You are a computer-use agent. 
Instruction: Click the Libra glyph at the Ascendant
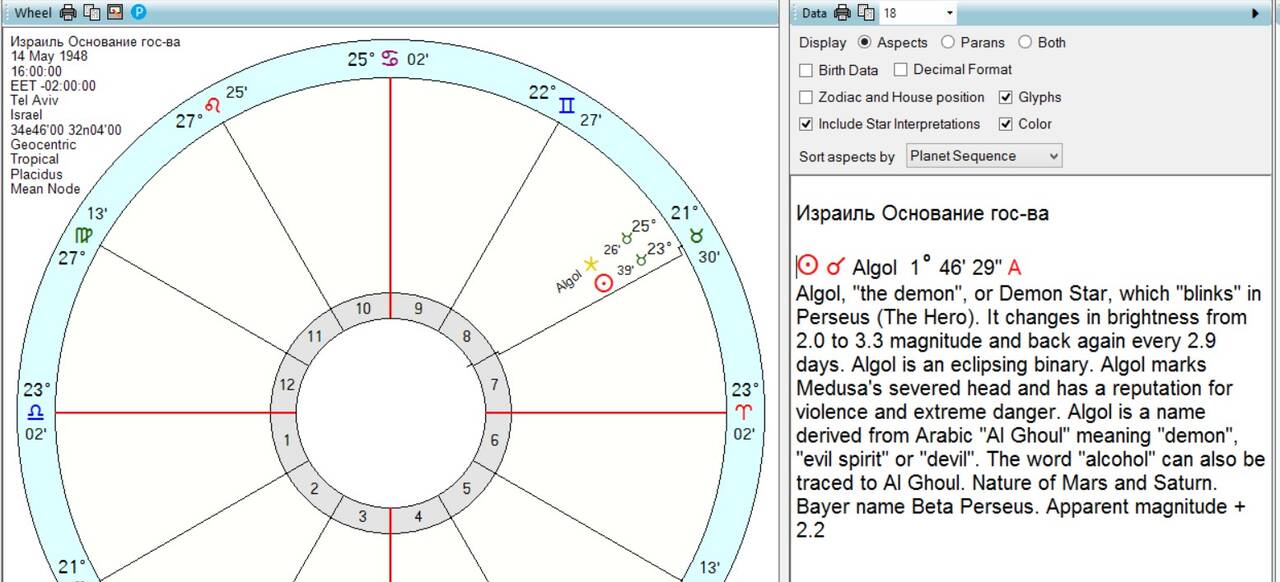[x=35, y=412]
